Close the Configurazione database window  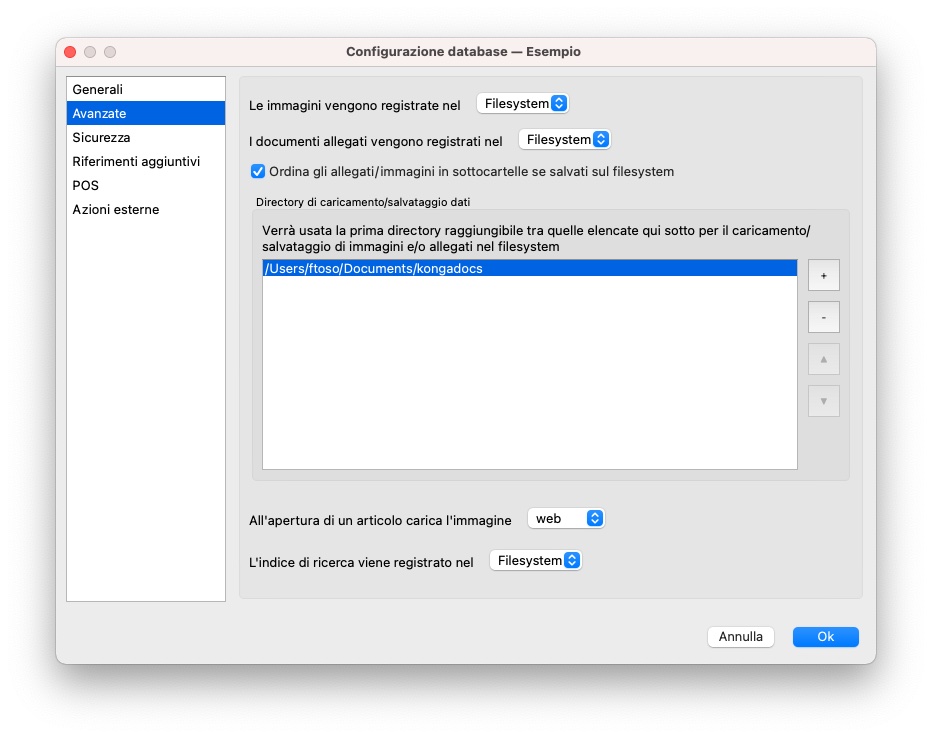[70, 51]
